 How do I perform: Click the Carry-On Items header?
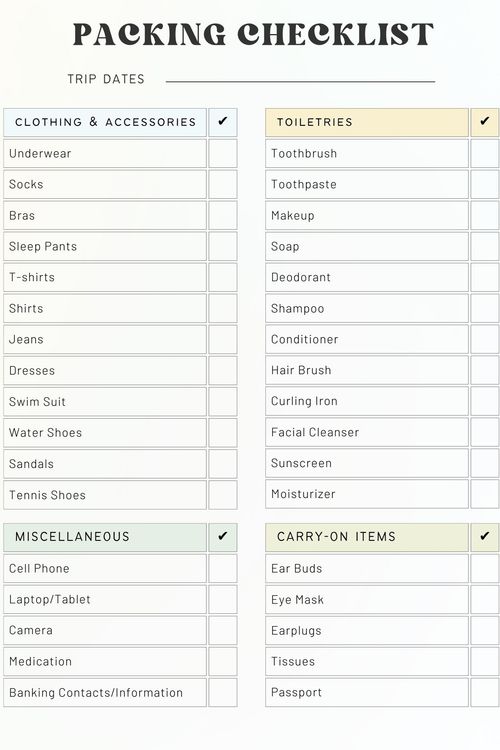coord(367,538)
